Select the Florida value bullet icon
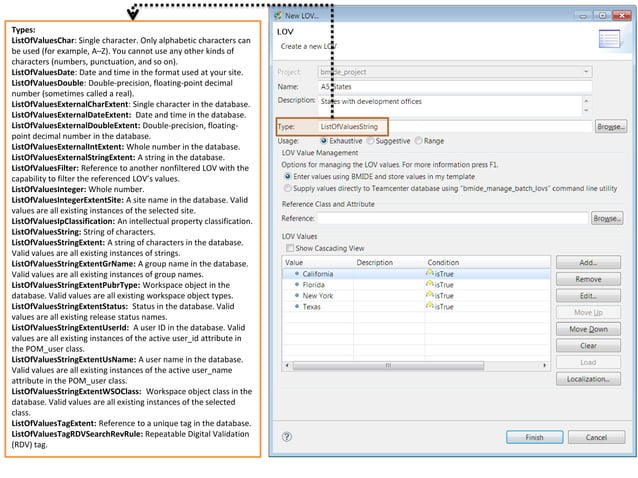638x478 pixels. coord(297,284)
